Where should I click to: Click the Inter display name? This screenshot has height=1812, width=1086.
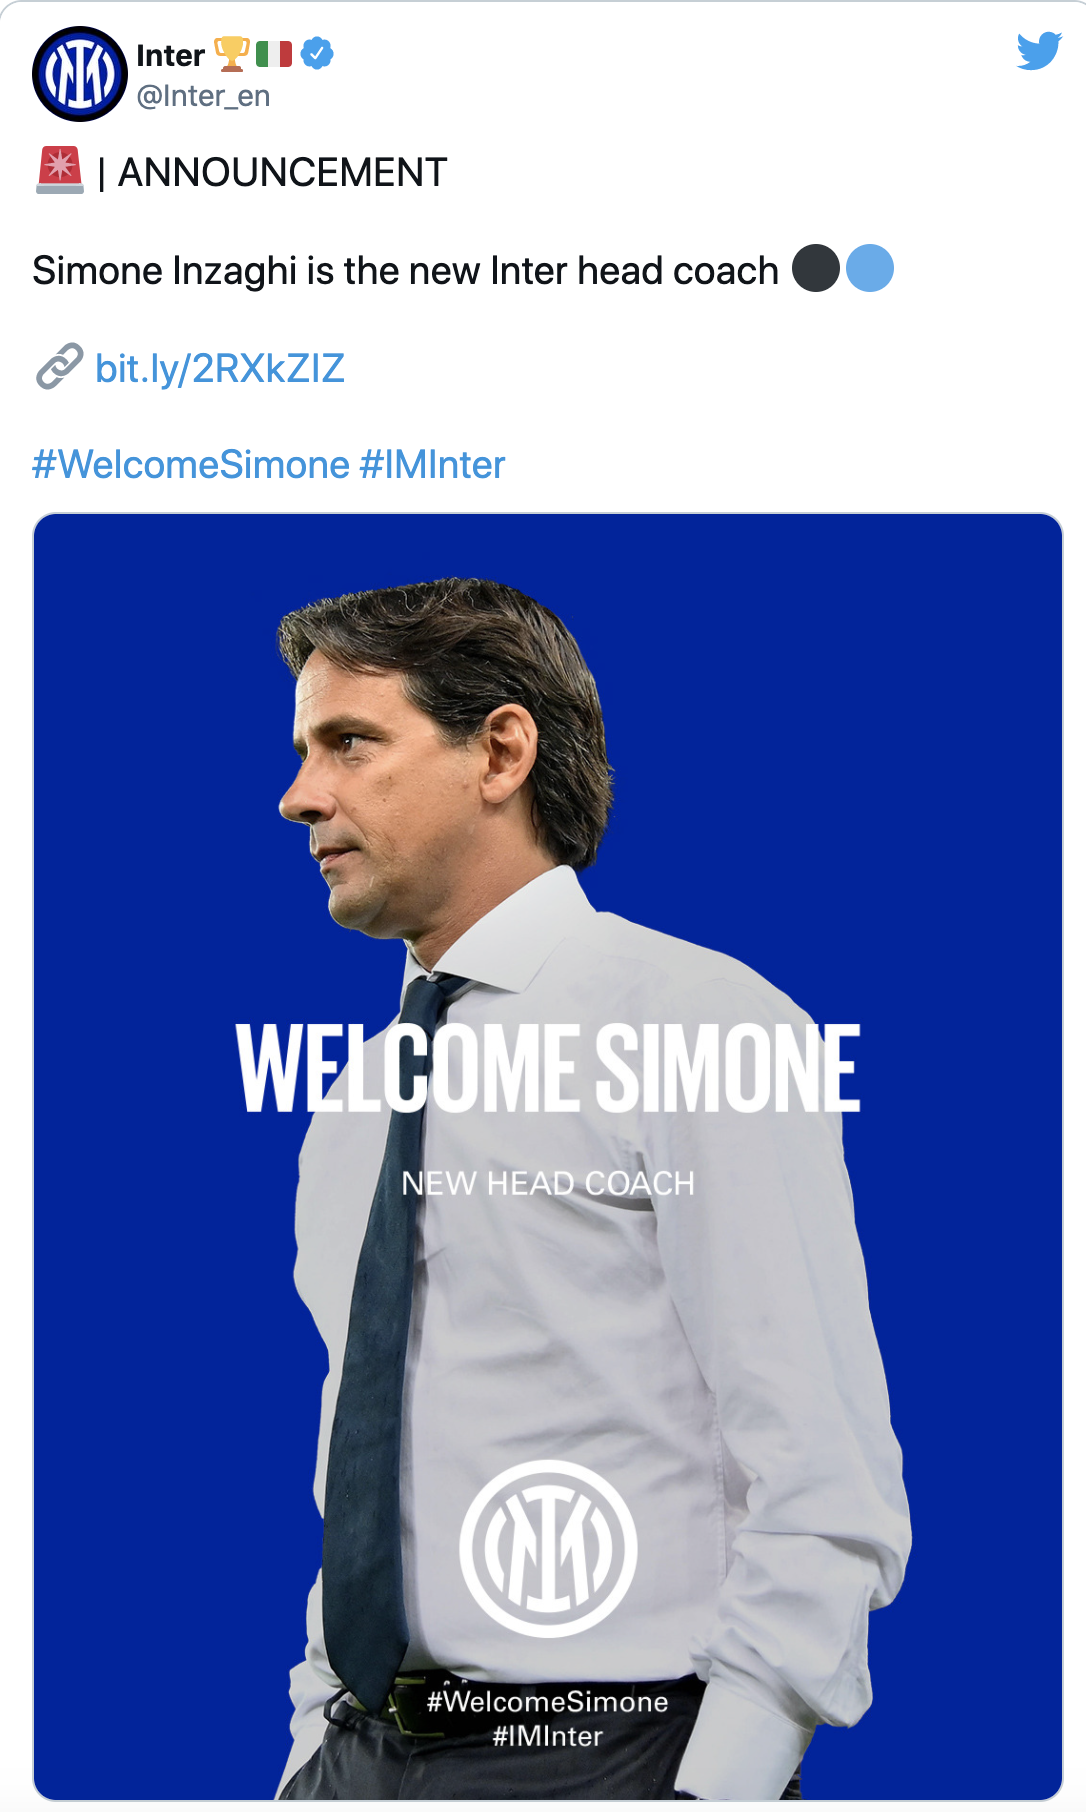point(171,55)
